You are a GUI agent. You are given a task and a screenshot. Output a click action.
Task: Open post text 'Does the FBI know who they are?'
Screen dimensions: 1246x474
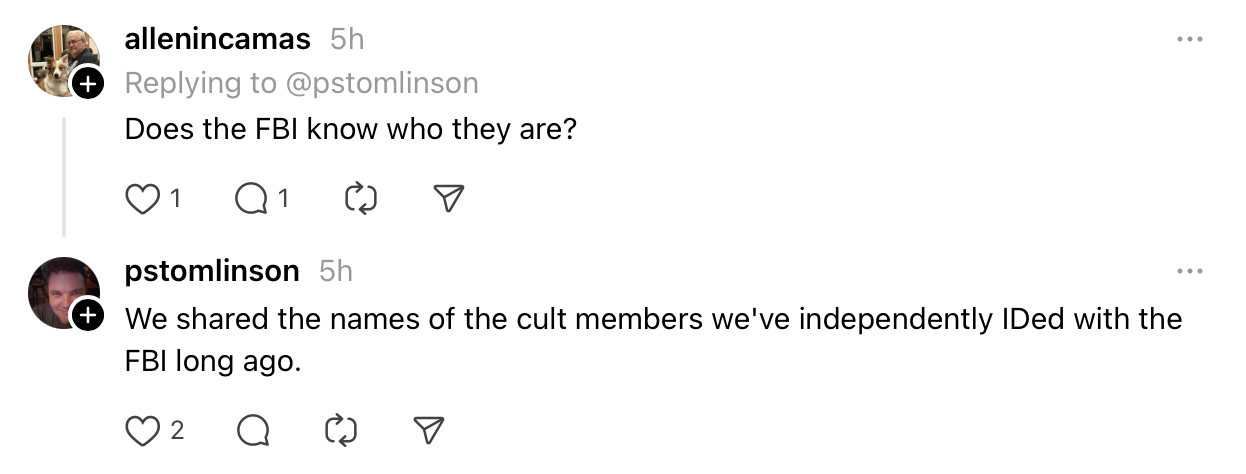click(x=351, y=129)
